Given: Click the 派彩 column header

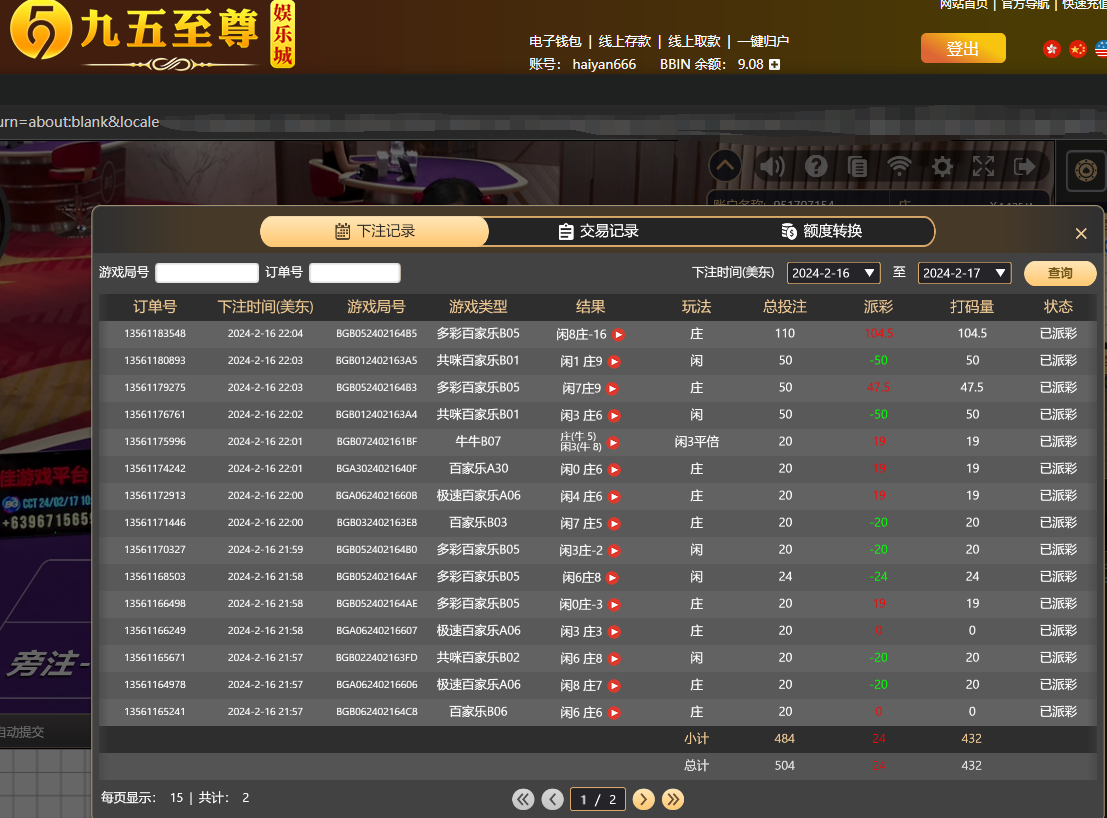Looking at the screenshot, I should coord(878,307).
